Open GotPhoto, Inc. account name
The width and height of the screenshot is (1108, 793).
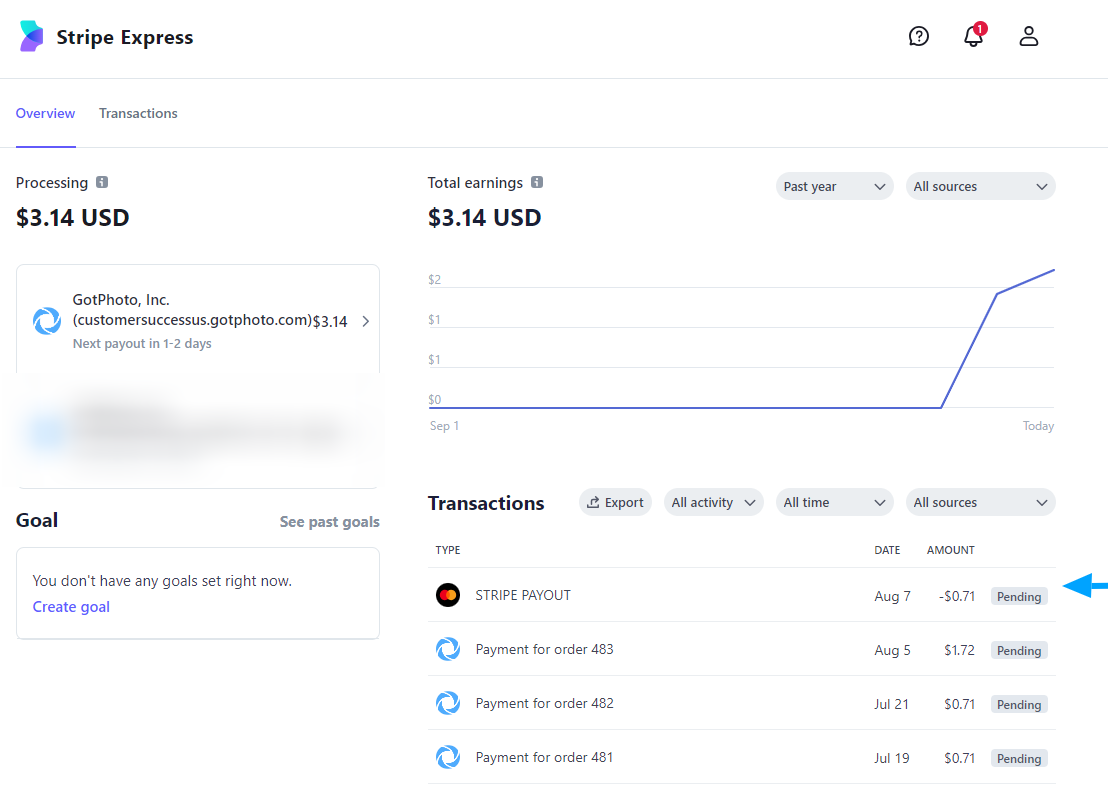(x=192, y=310)
